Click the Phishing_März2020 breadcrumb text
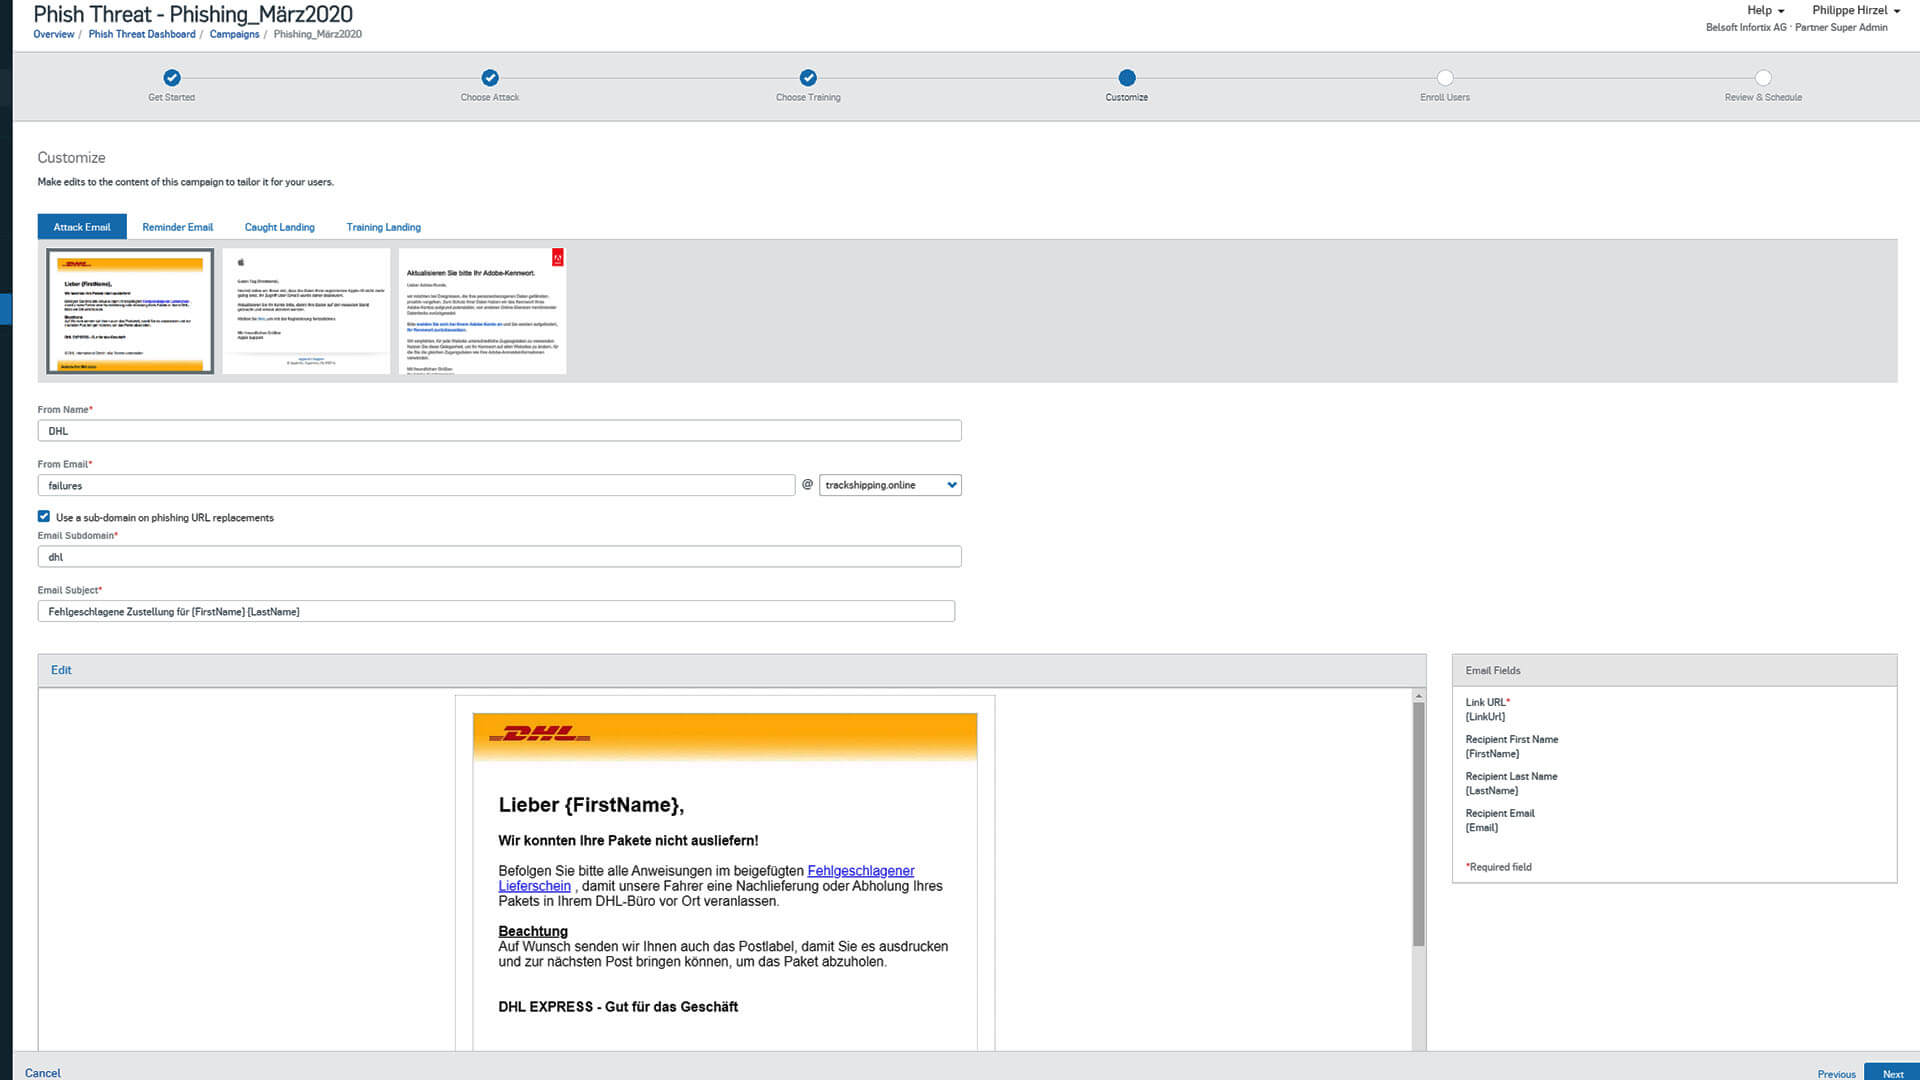1920x1080 pixels. click(318, 34)
